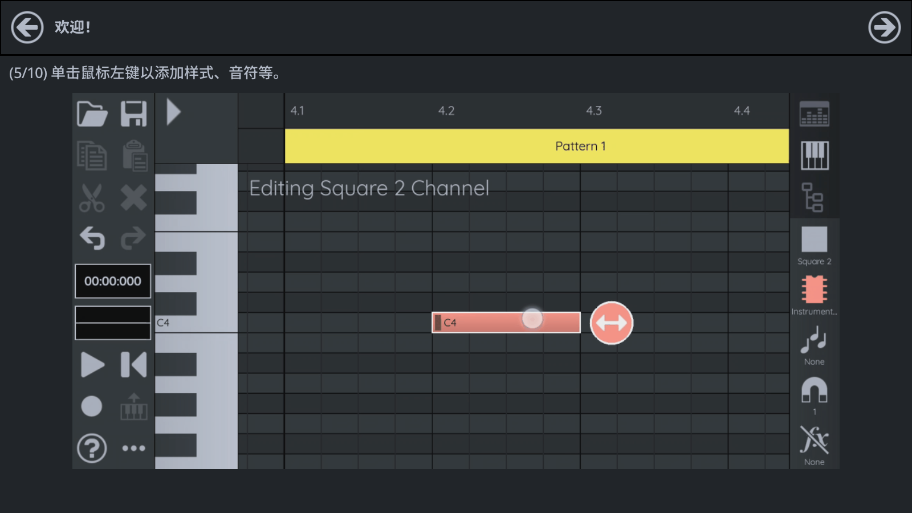This screenshot has width=912, height=513.
Task: Click the C4 piano key
Action: [x=196, y=323]
